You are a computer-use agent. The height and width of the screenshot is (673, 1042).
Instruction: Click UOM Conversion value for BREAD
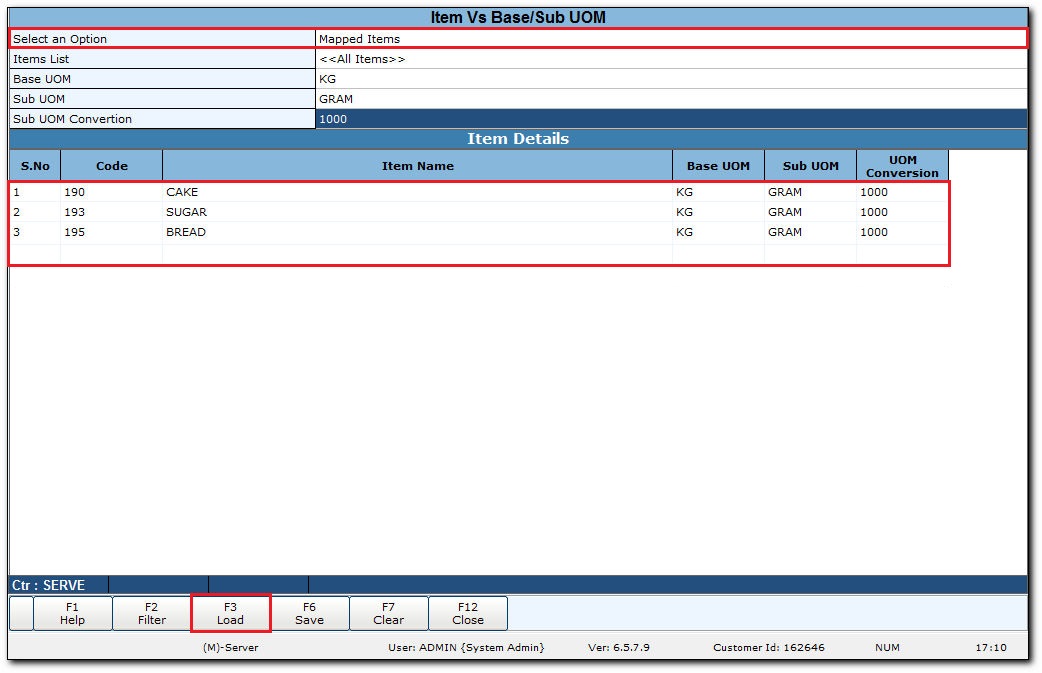pos(902,232)
